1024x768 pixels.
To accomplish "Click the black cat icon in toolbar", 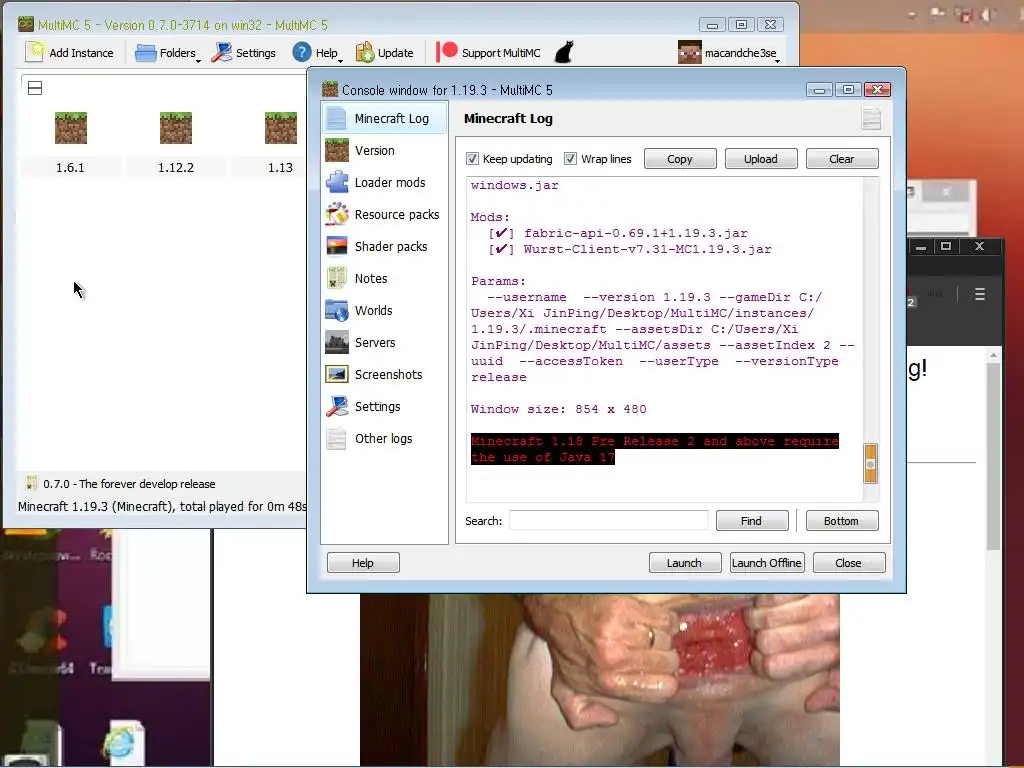I will (x=564, y=52).
